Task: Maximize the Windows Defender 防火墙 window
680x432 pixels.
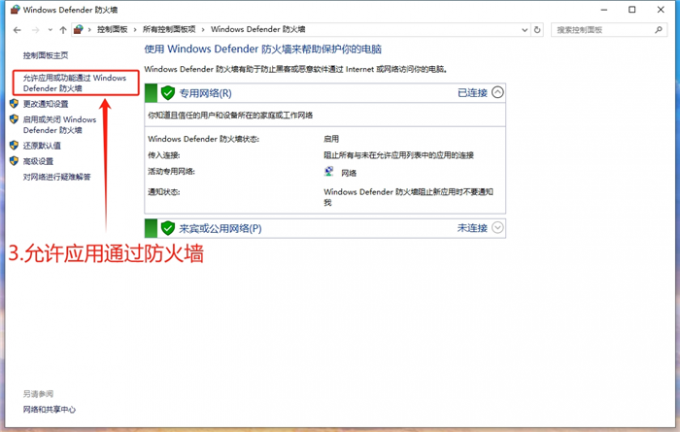Action: pos(632,10)
